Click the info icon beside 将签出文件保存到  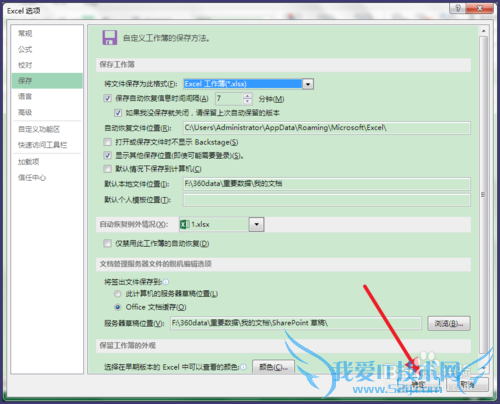(x=166, y=282)
